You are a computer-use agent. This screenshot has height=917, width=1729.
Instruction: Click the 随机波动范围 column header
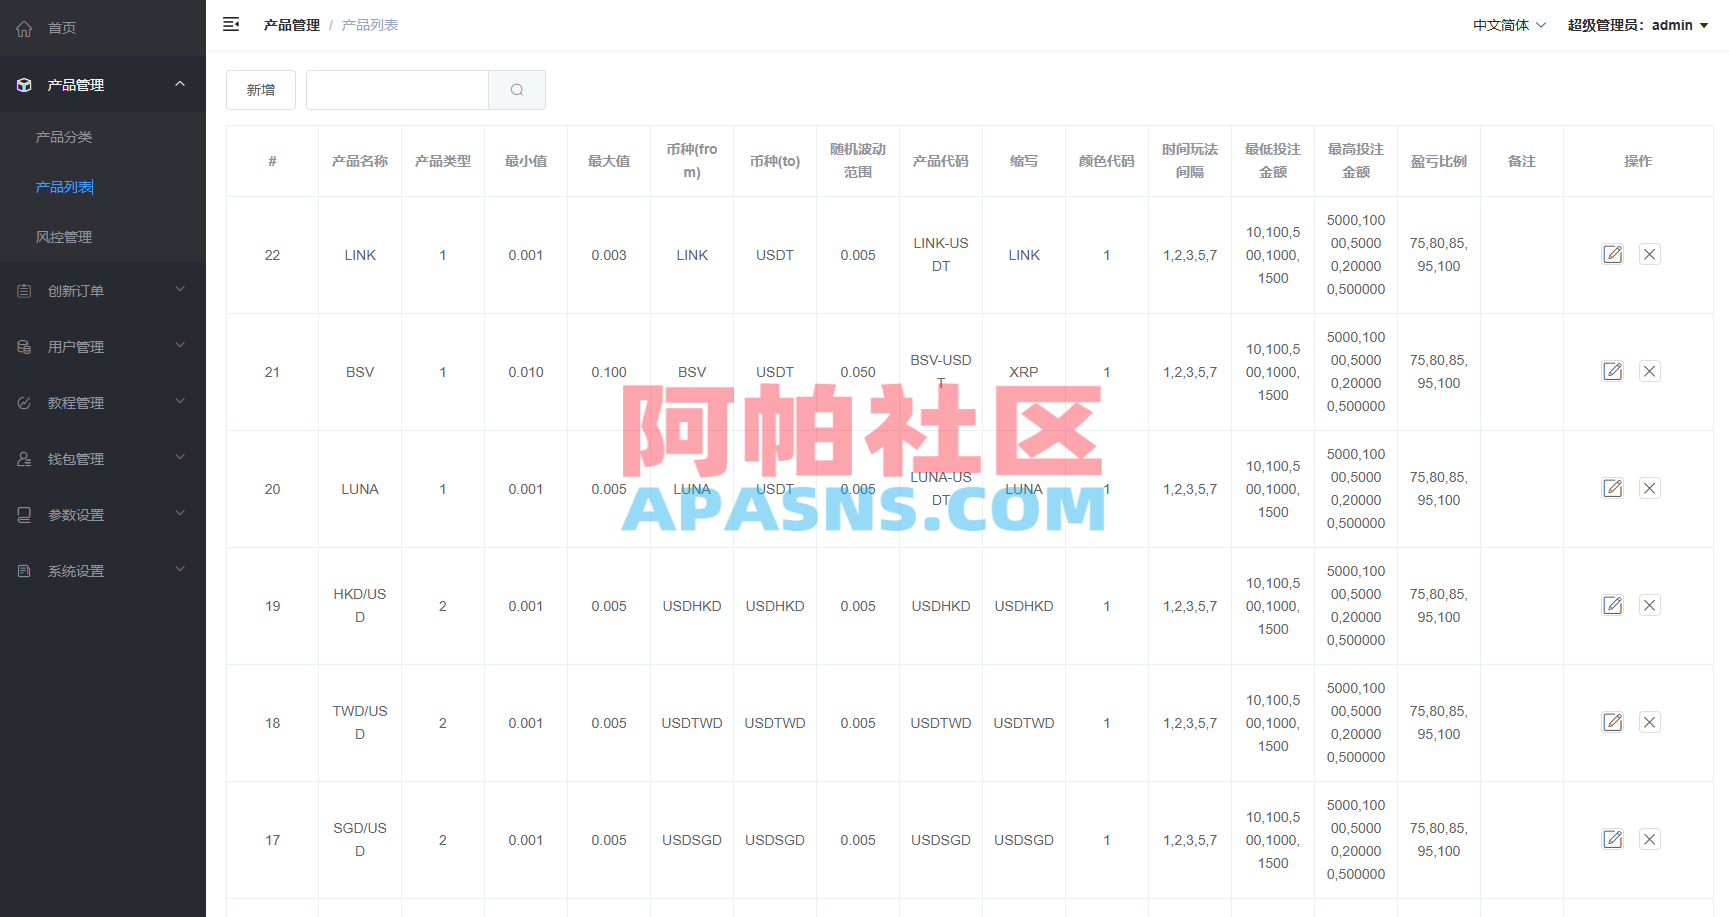click(858, 161)
